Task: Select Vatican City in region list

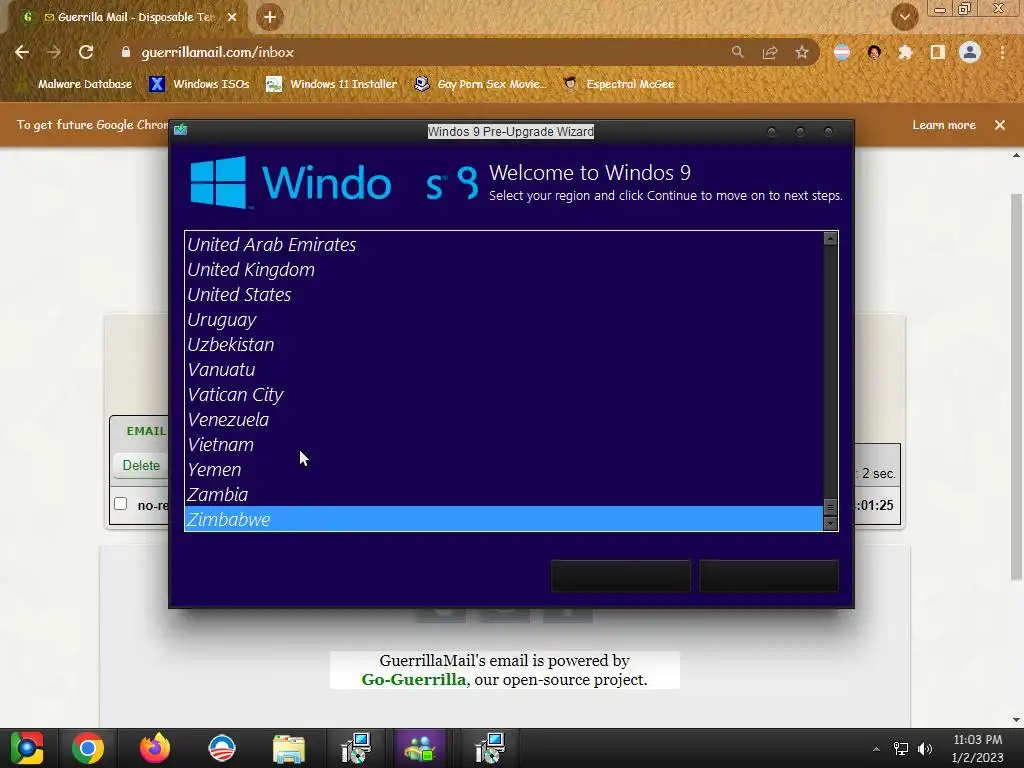Action: pos(504,394)
